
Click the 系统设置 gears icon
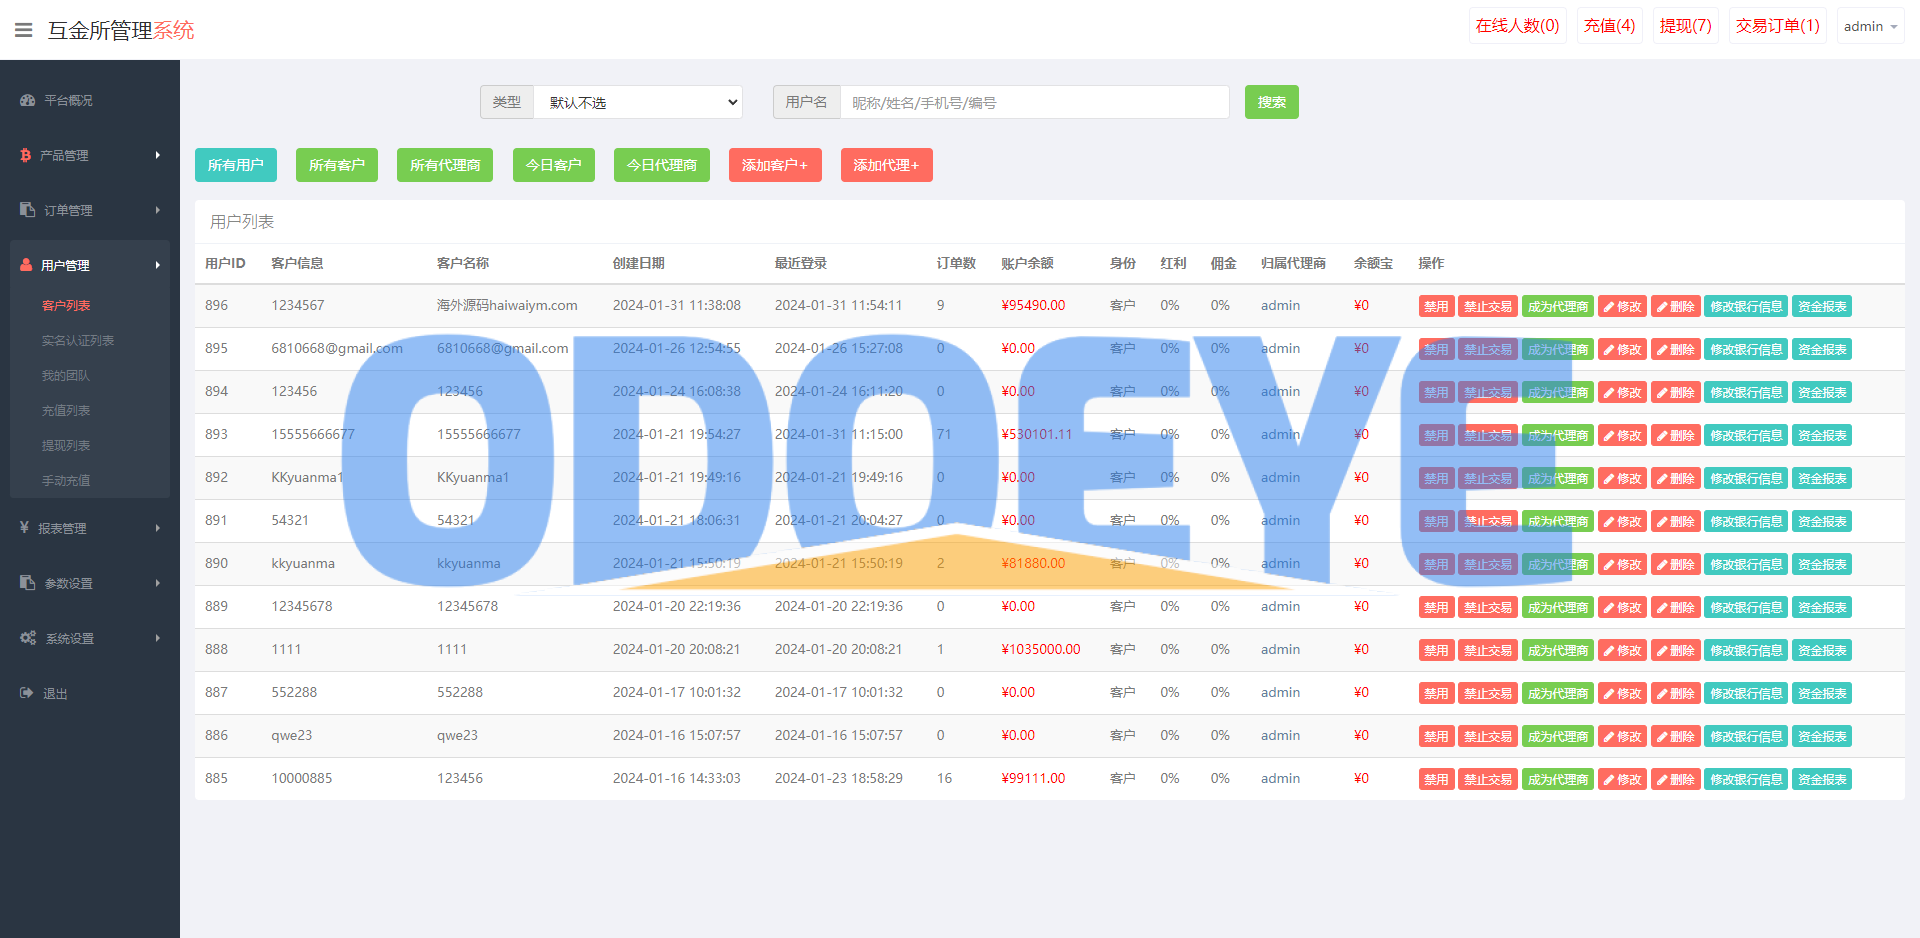point(28,638)
